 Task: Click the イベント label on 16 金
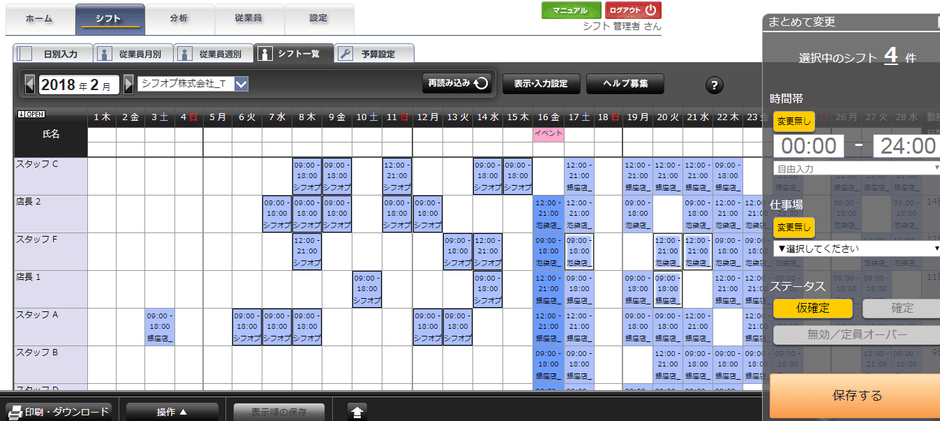[x=547, y=134]
